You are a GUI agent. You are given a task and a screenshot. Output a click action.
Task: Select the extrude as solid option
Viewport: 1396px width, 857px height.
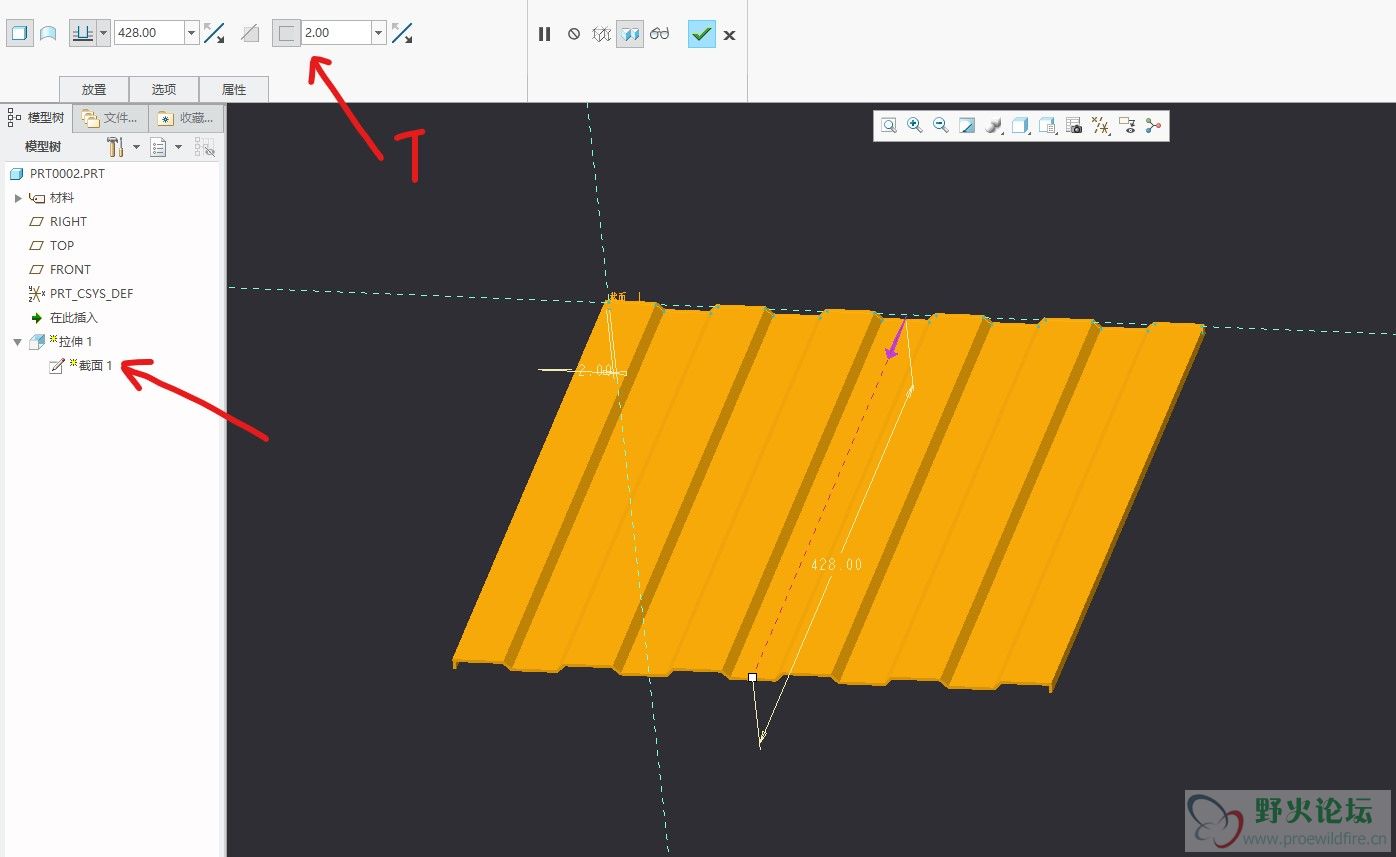click(19, 33)
